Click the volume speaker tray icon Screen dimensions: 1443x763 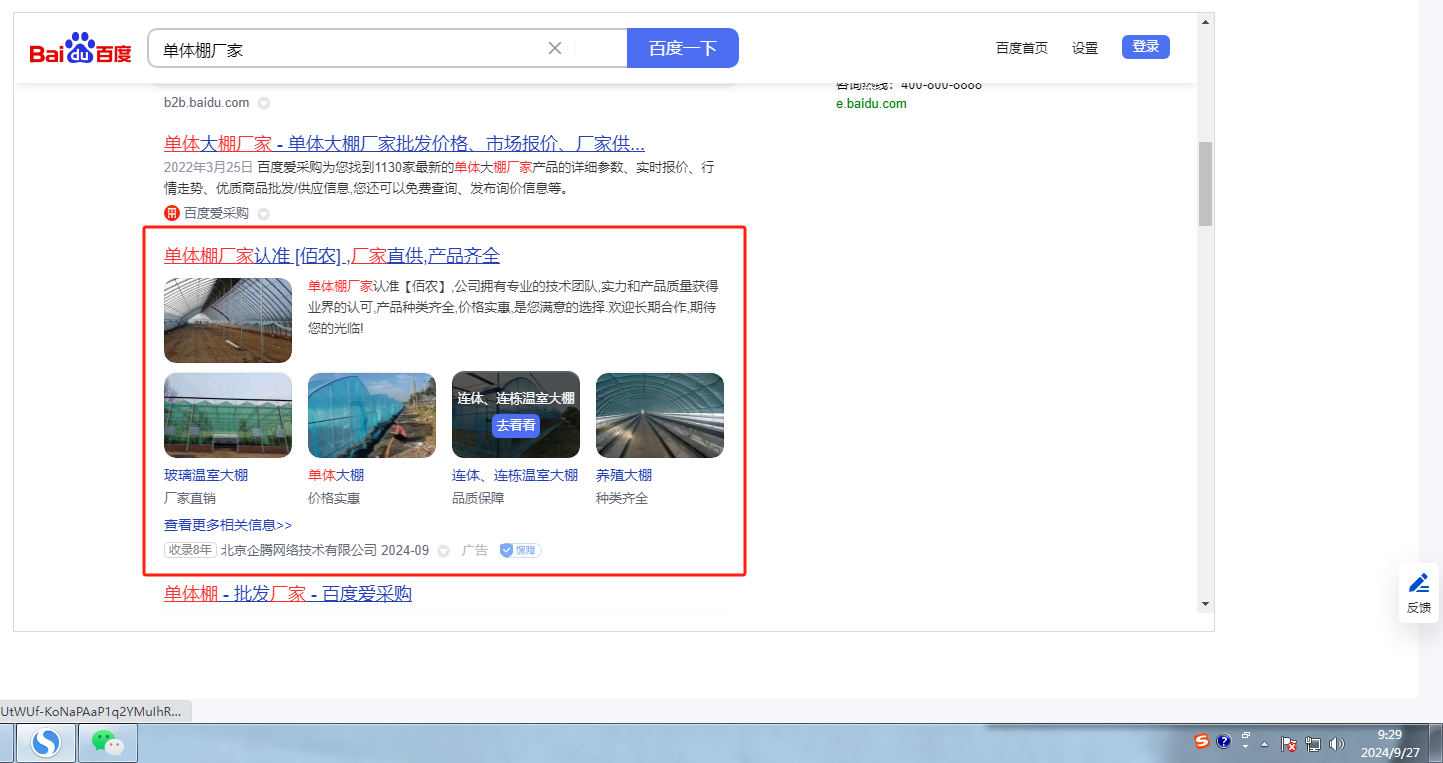[1337, 744]
